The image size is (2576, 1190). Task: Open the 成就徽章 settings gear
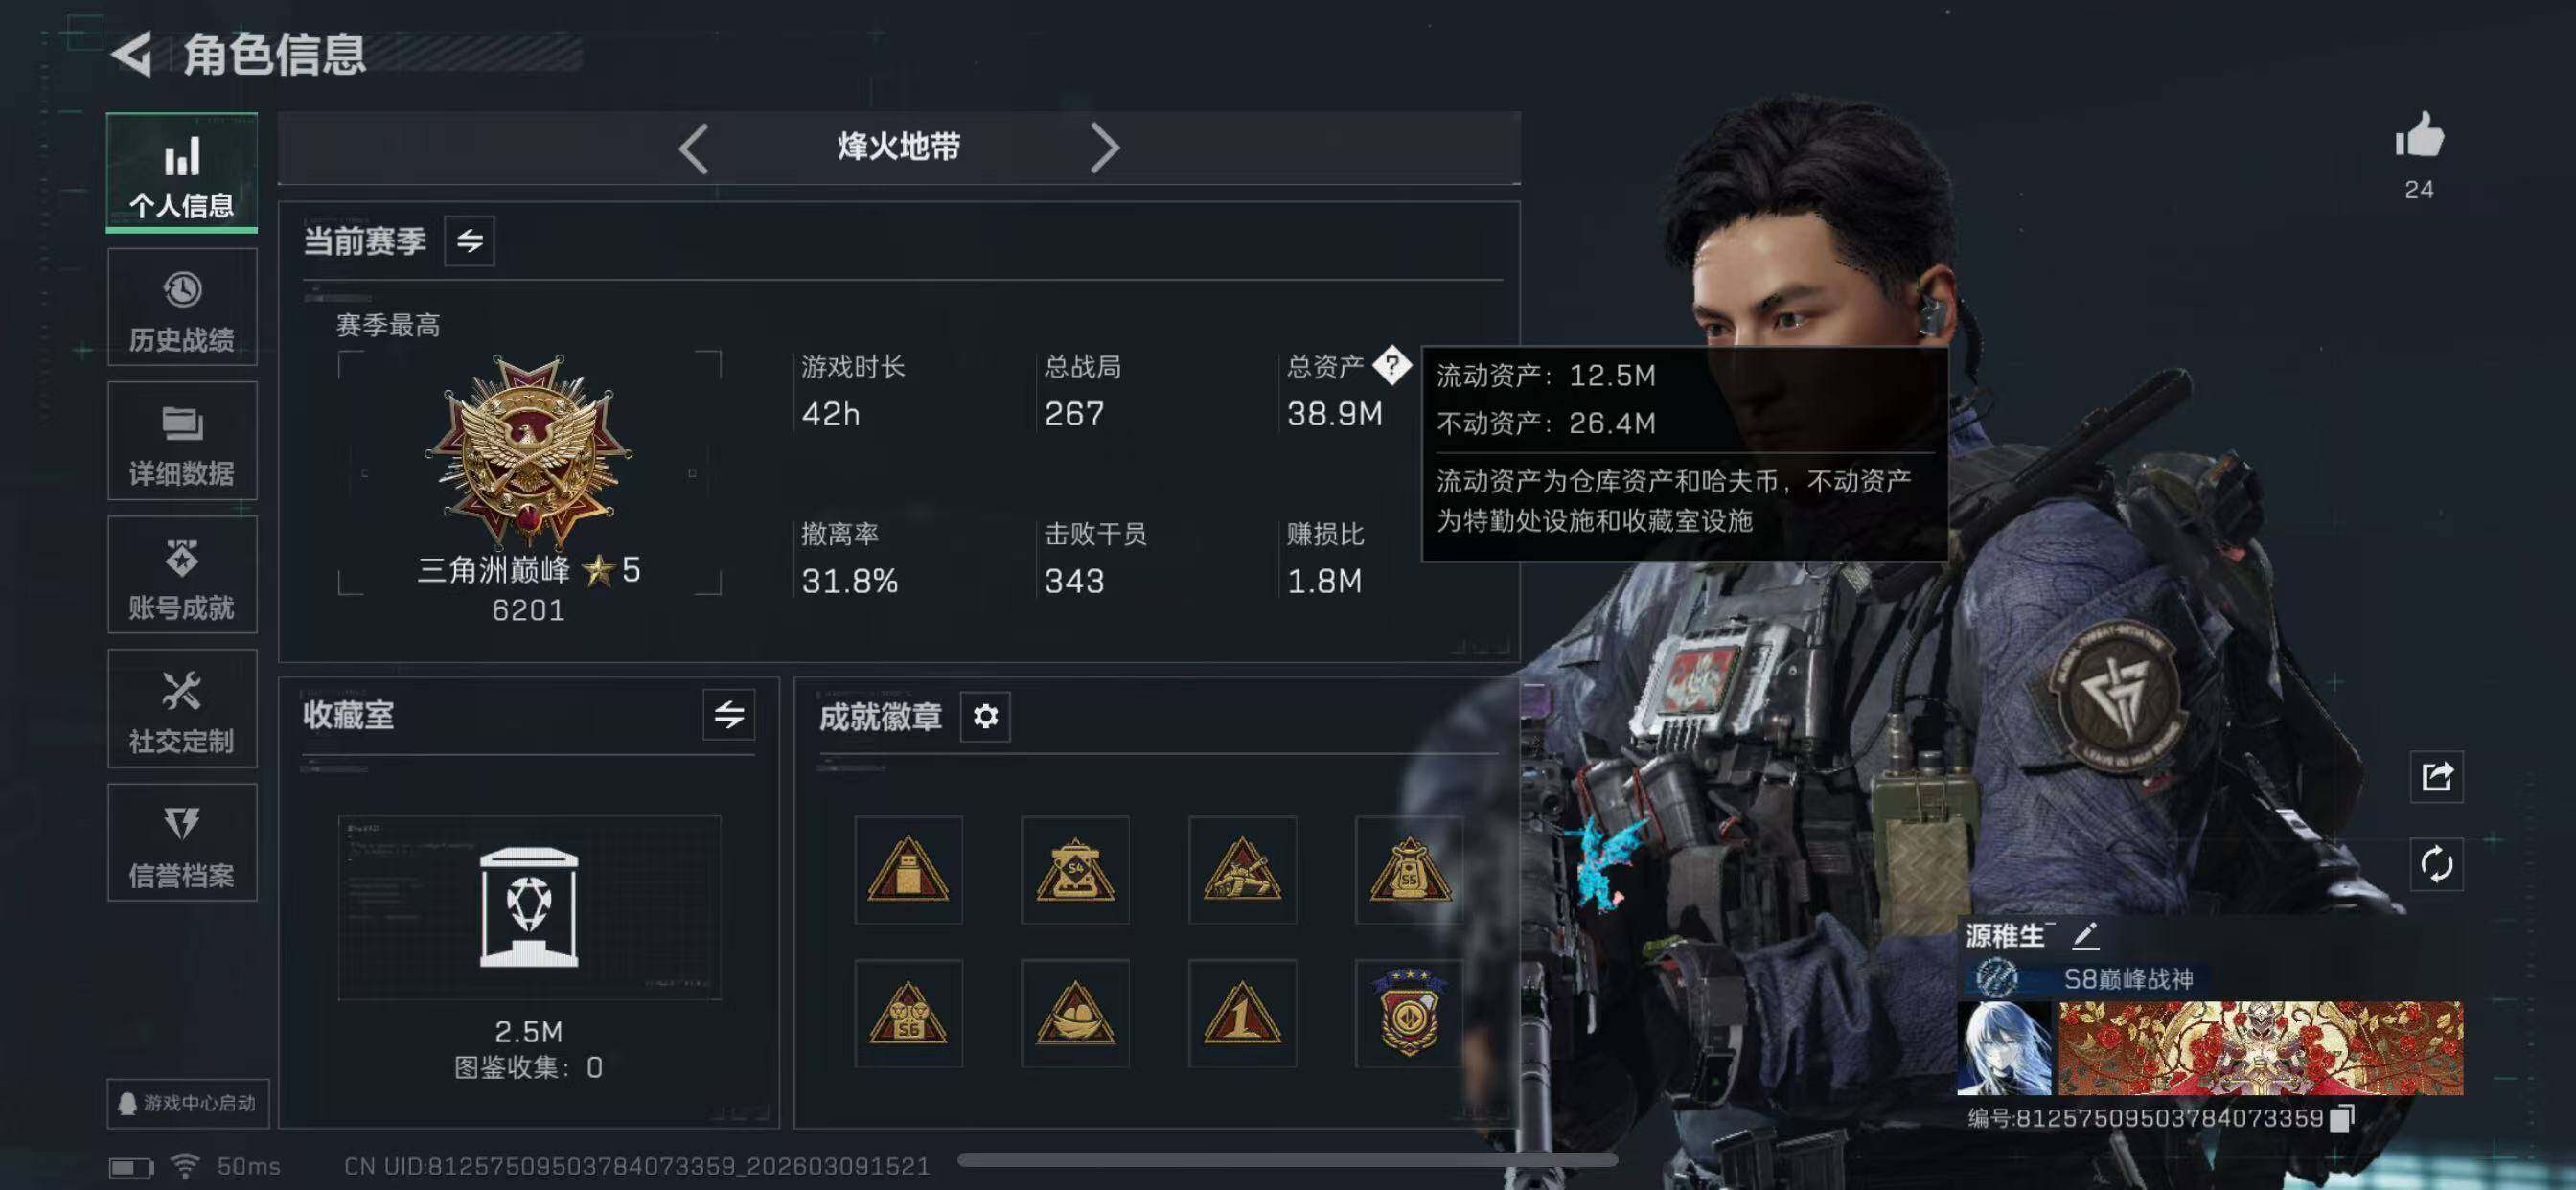(985, 716)
